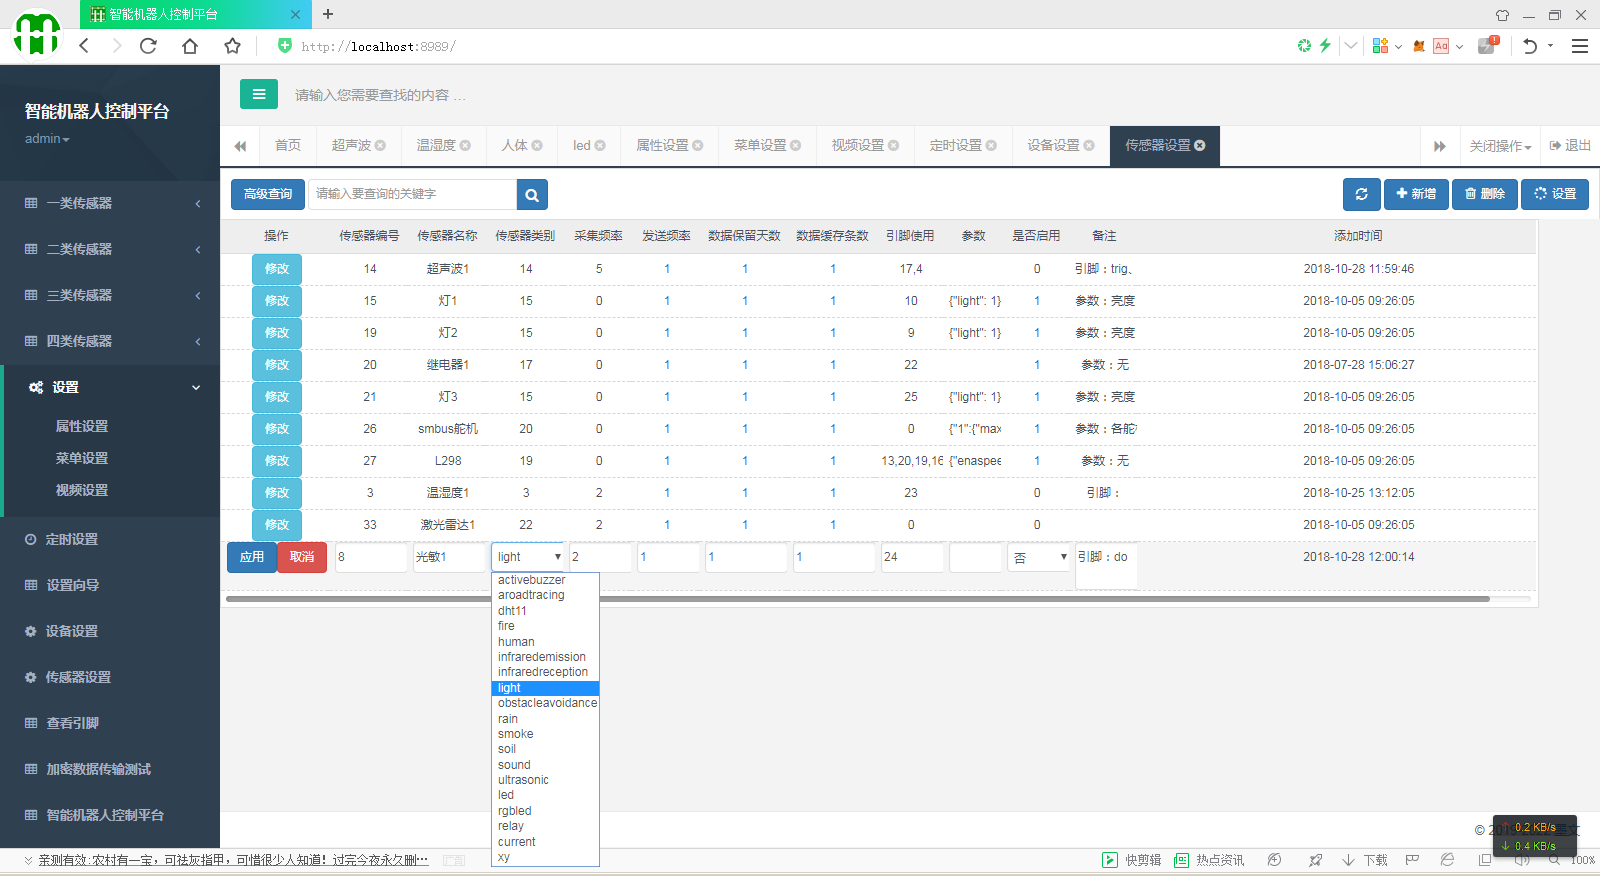Close the 人体 tab with its x icon
This screenshot has width=1600, height=876.
[x=537, y=146]
